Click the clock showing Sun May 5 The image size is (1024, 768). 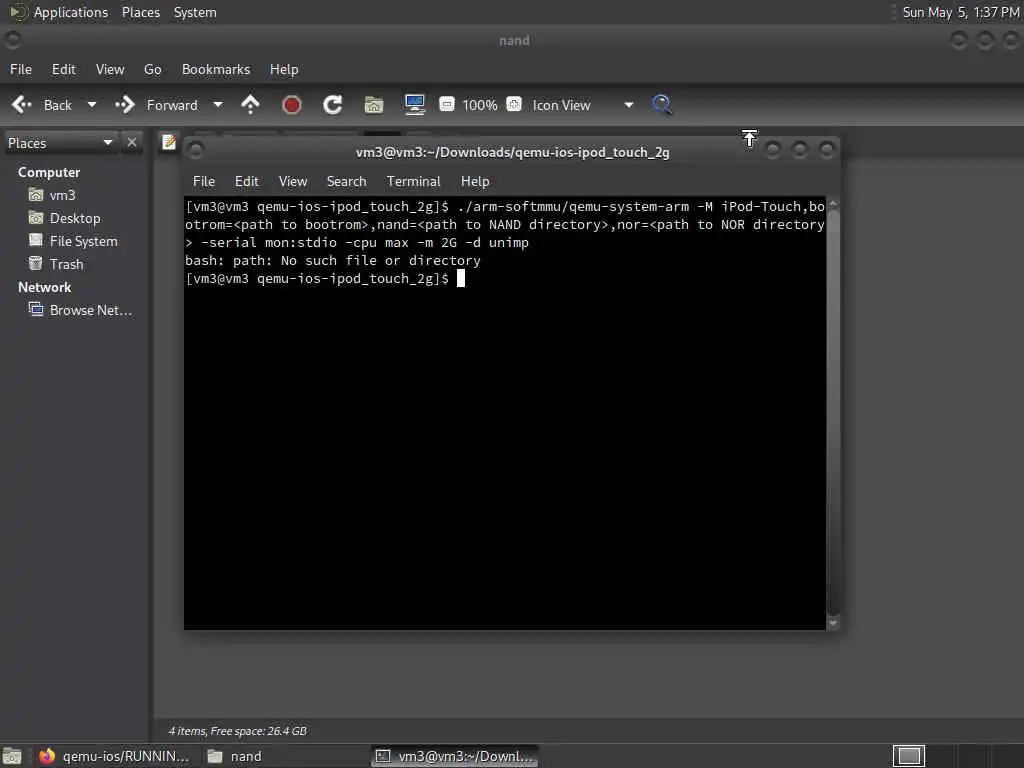(x=961, y=12)
